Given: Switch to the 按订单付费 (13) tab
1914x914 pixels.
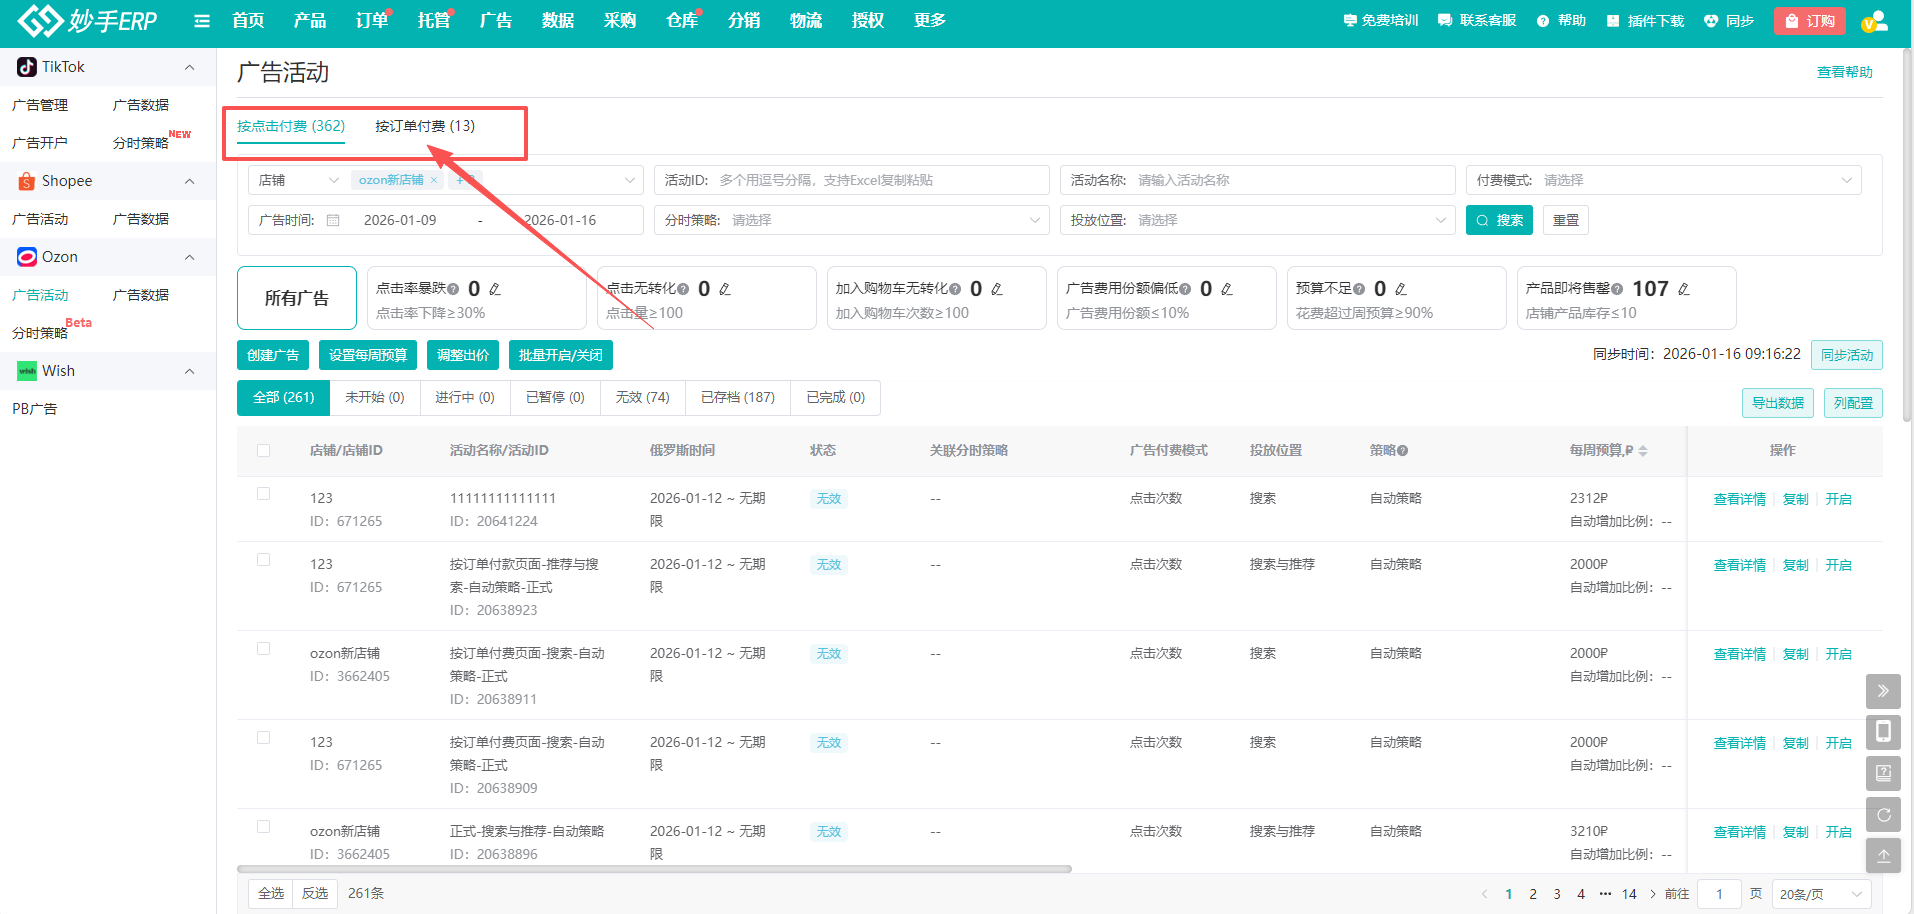Looking at the screenshot, I should click(x=424, y=126).
